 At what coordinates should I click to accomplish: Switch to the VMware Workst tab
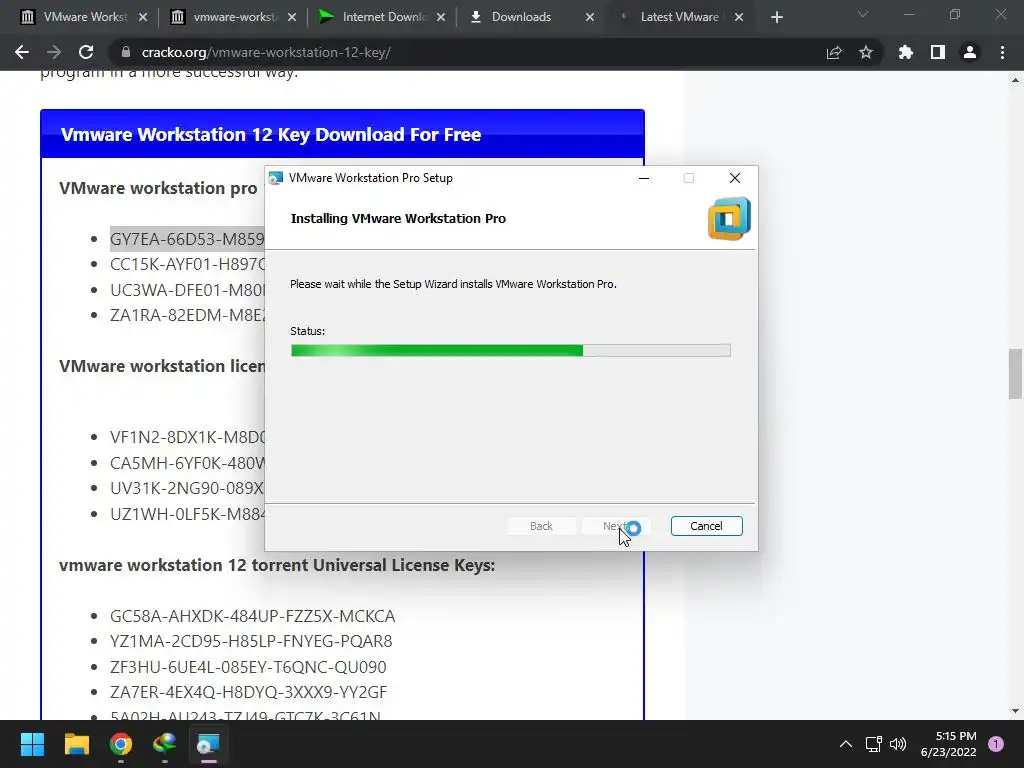(x=84, y=17)
